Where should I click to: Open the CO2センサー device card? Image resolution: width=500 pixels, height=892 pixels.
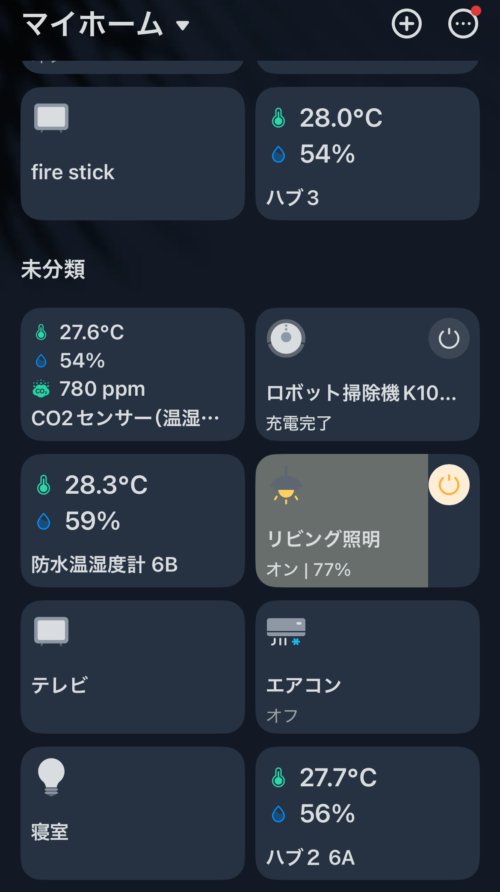tap(133, 374)
